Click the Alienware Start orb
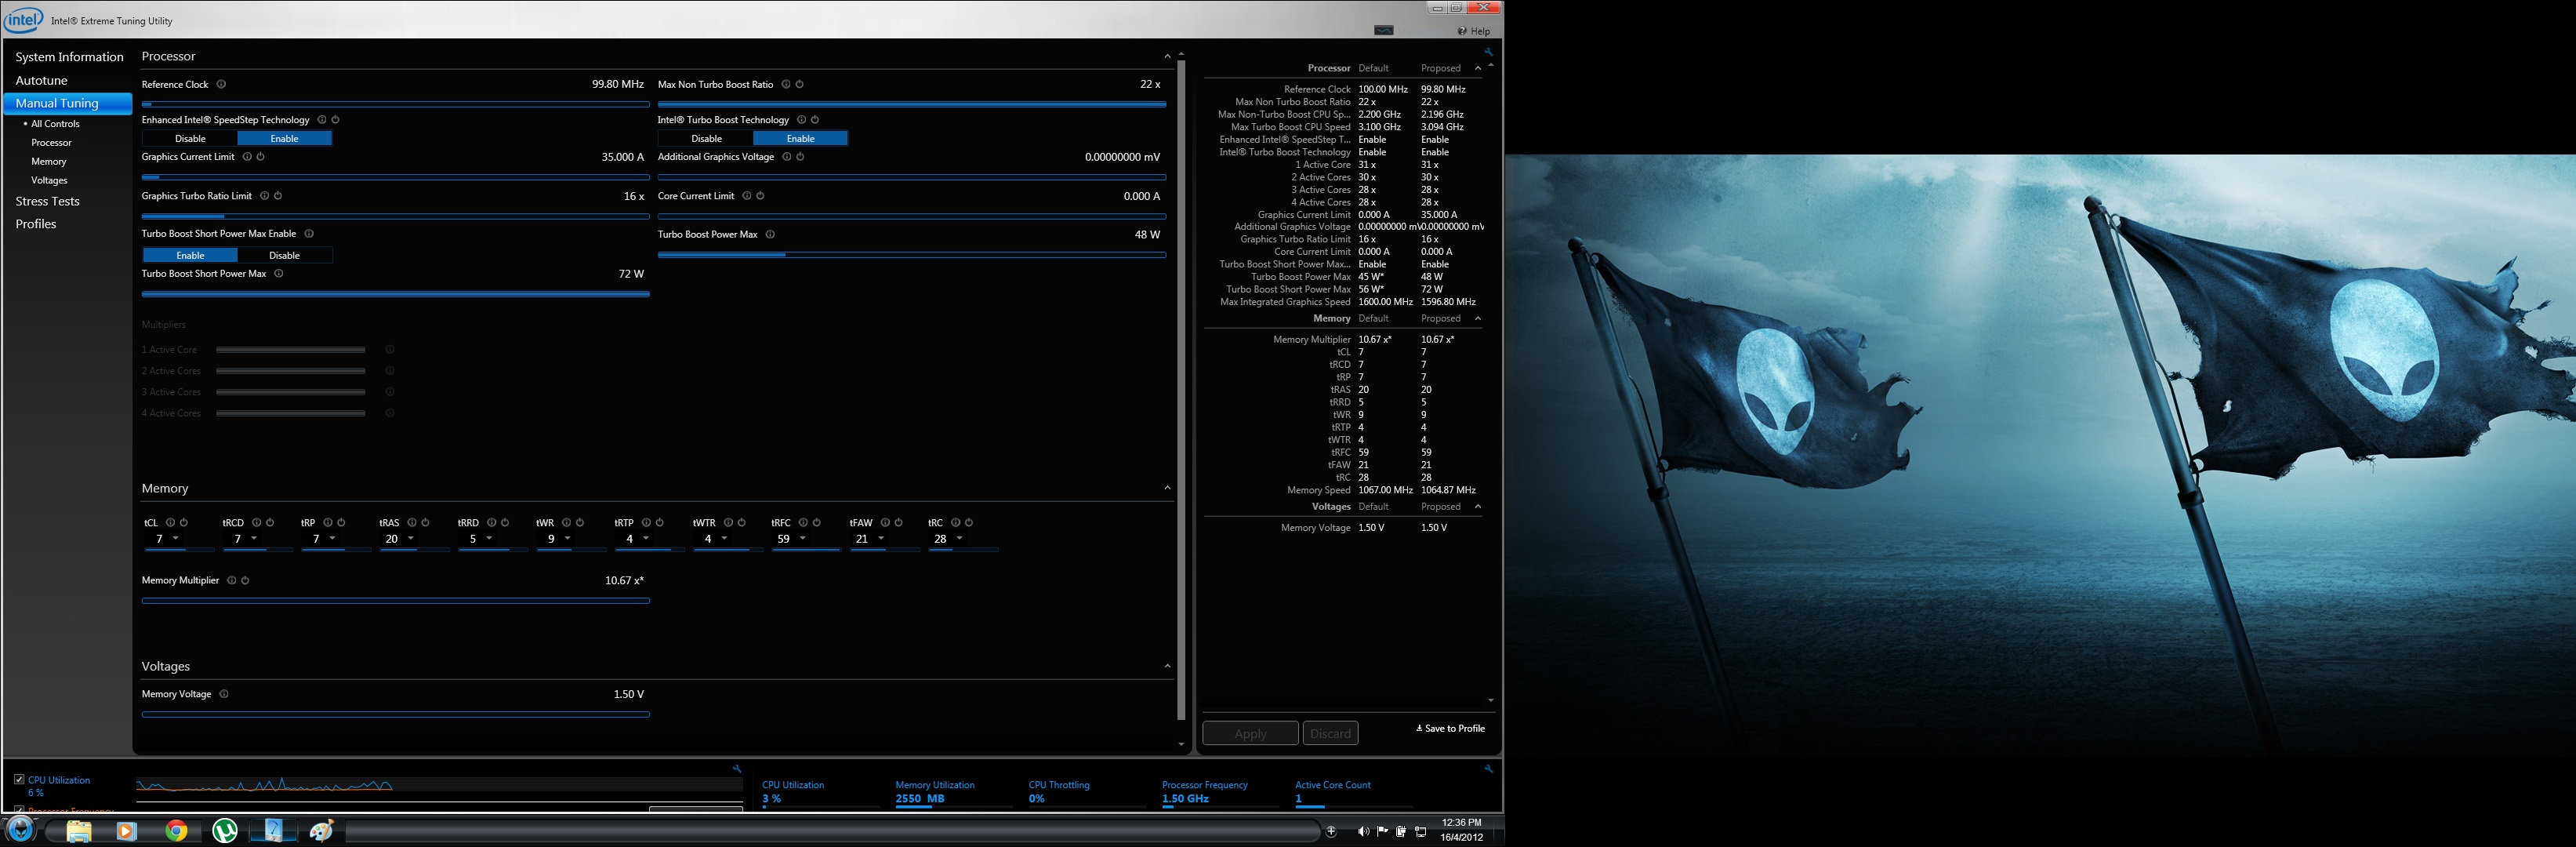 [21, 830]
